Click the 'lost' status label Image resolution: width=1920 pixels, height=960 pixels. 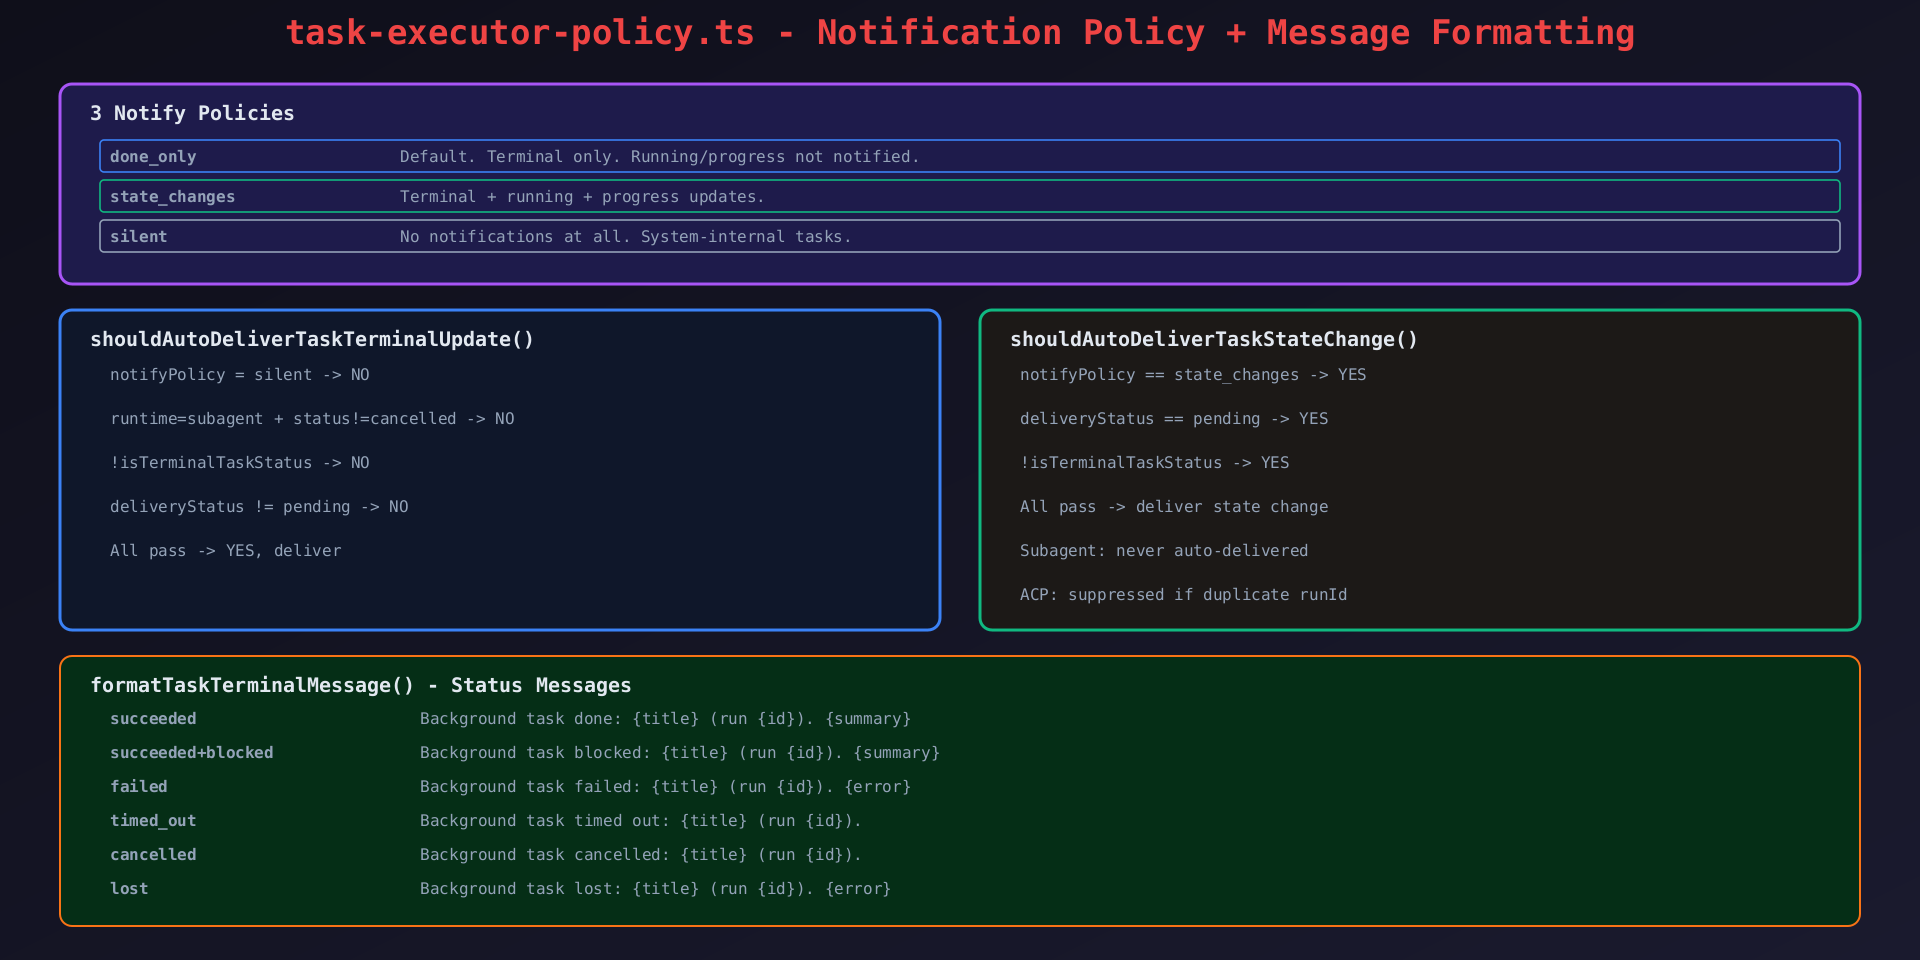(129, 889)
